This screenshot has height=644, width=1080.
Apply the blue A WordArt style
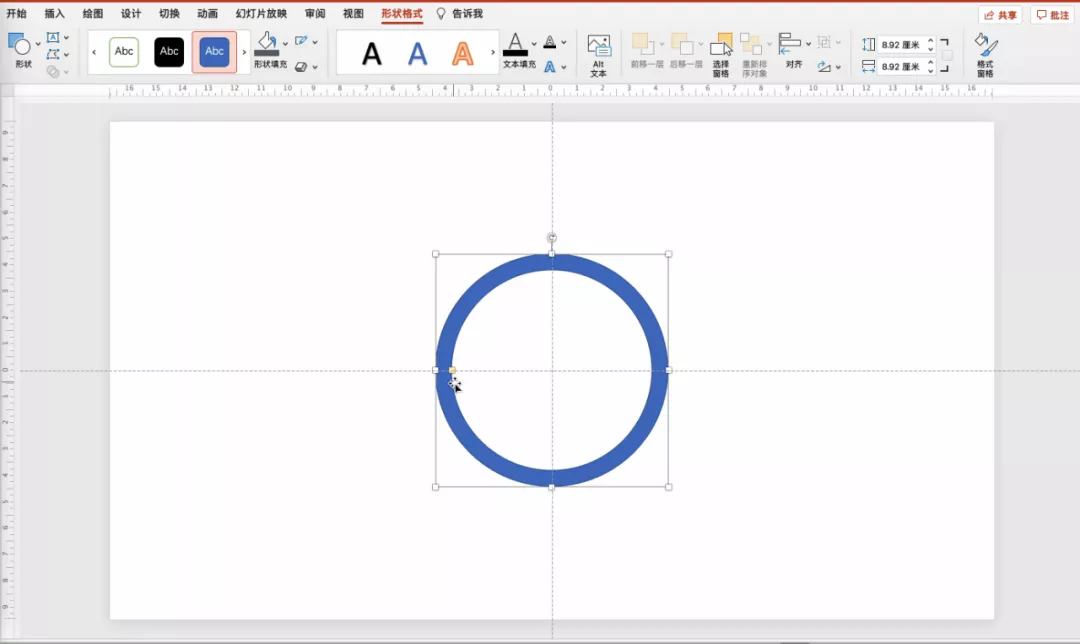pyautogui.click(x=417, y=53)
